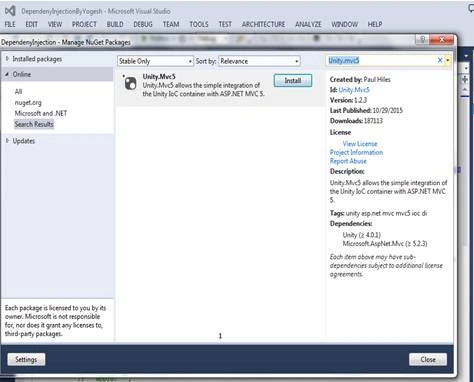The image size is (474, 382).
Task: Open the PROJECT menu
Action: (x=84, y=24)
